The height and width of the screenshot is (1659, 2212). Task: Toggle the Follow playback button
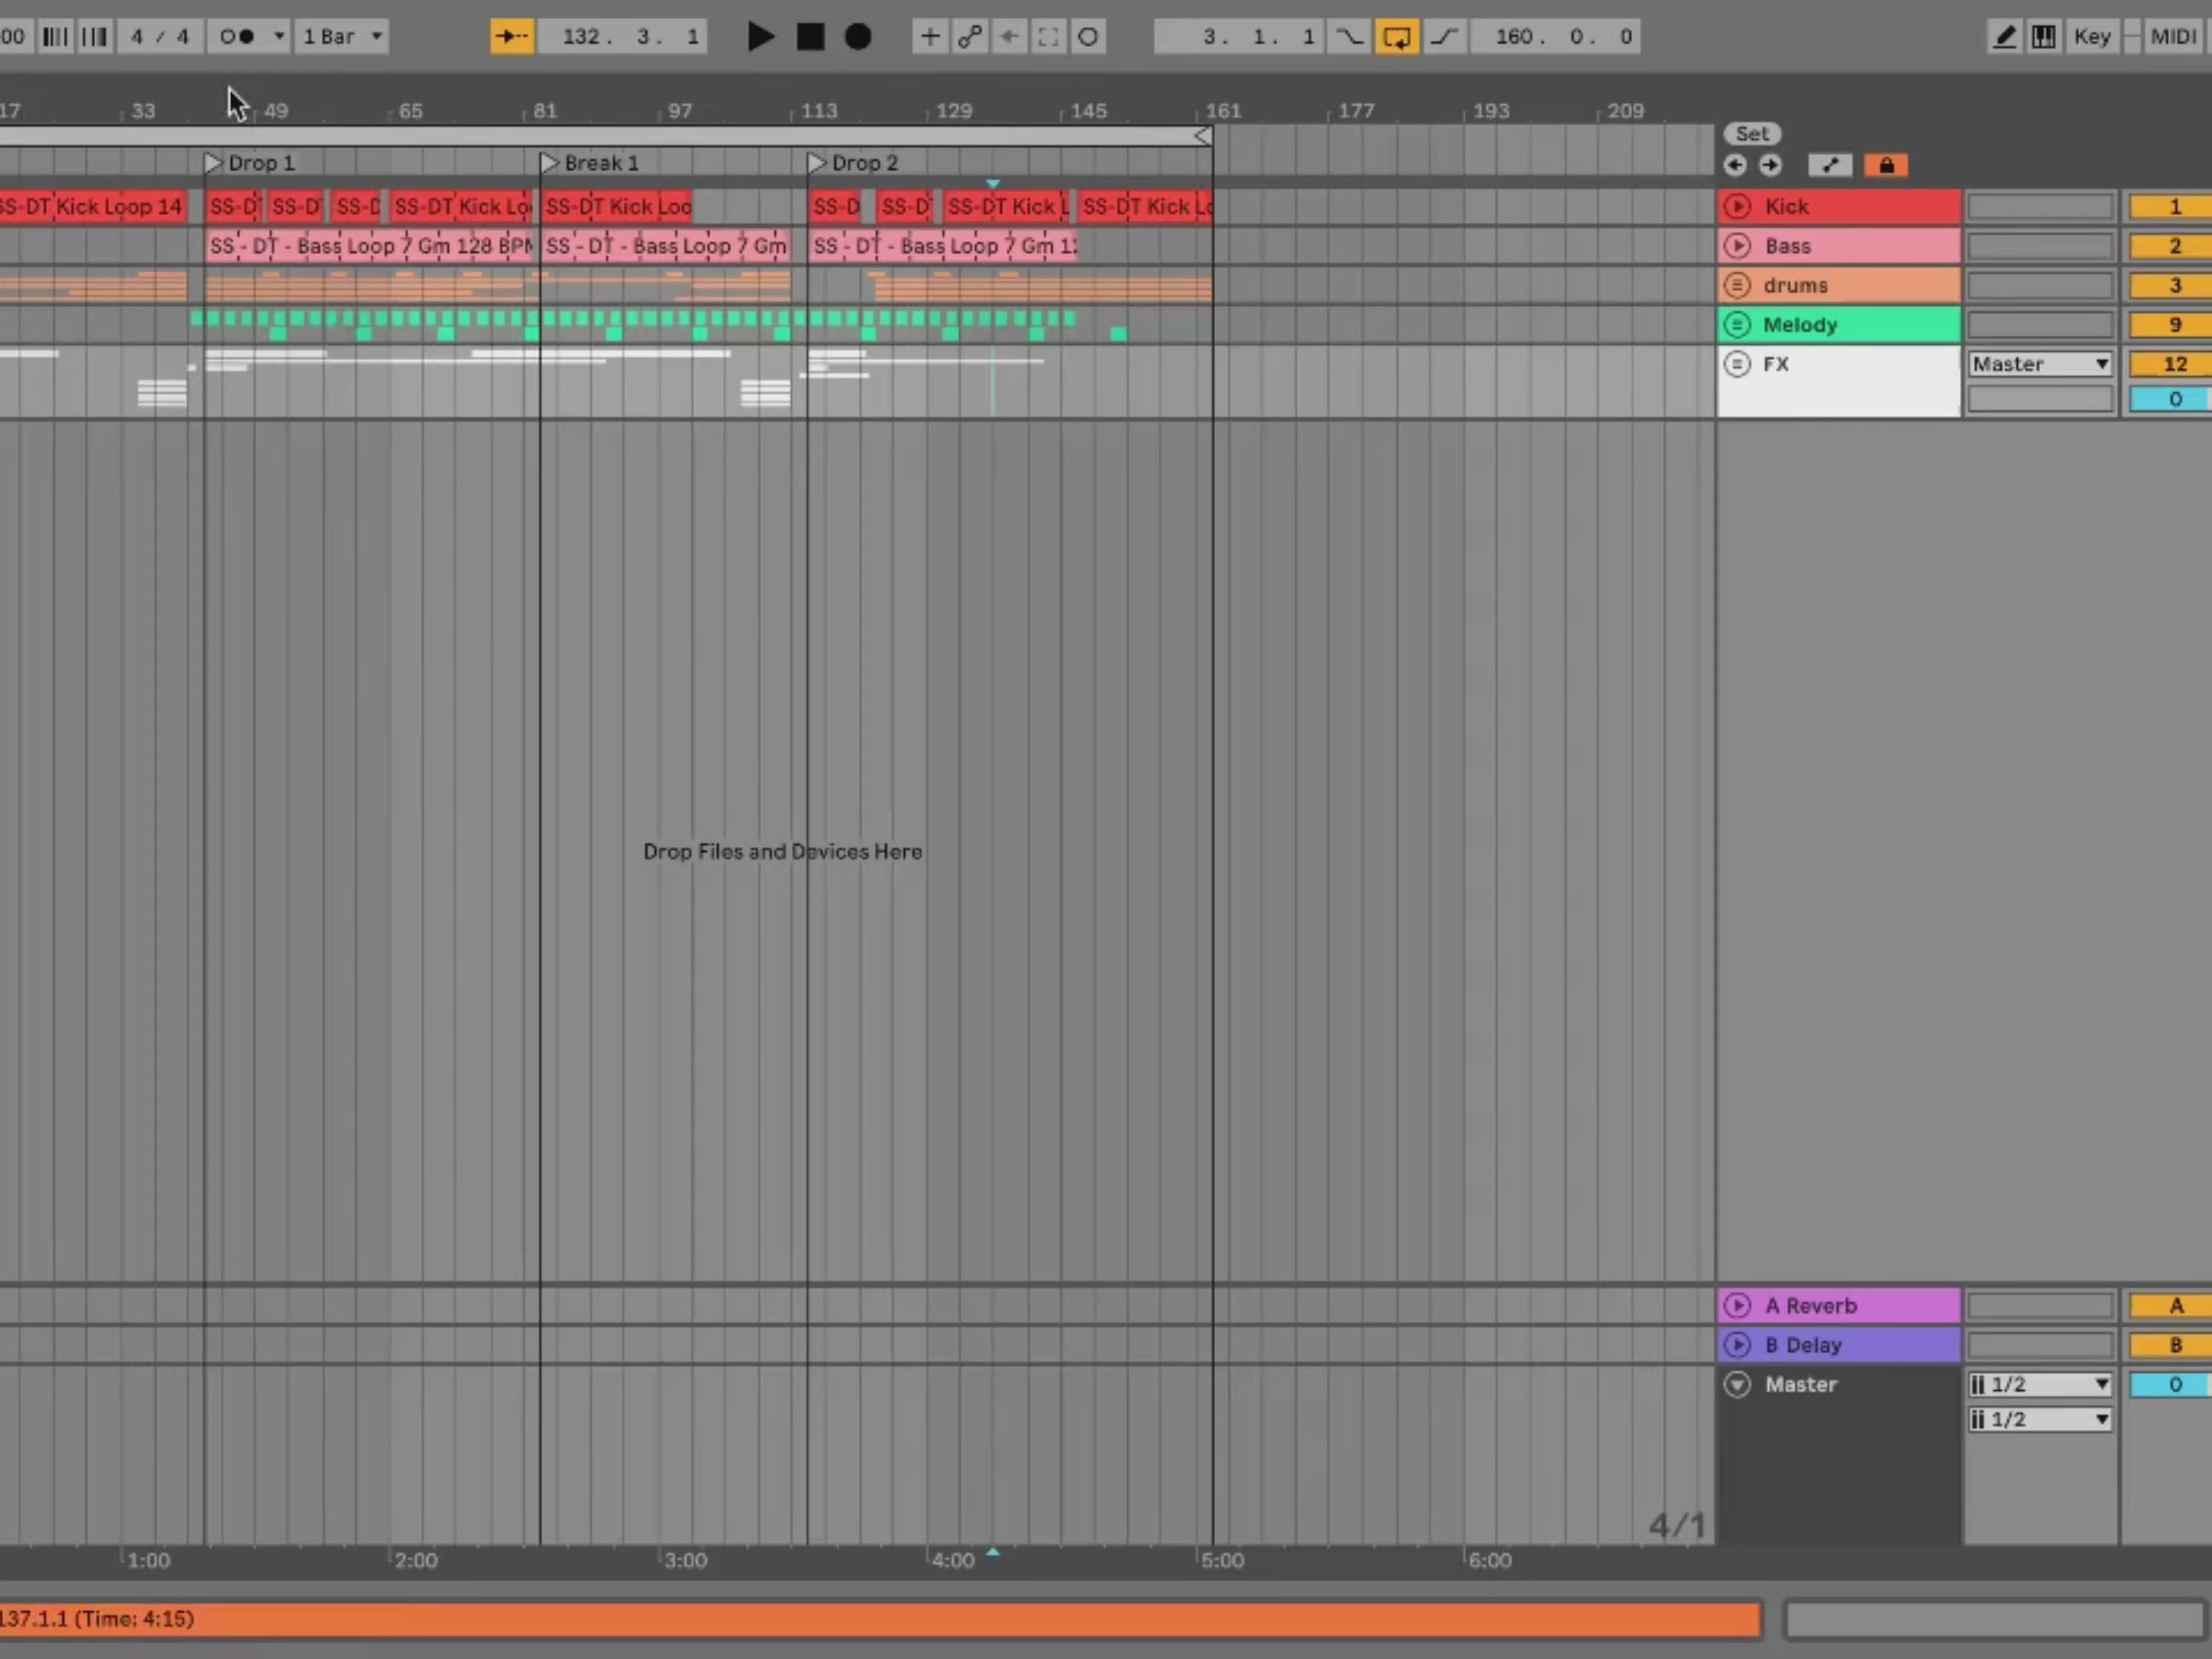click(512, 37)
